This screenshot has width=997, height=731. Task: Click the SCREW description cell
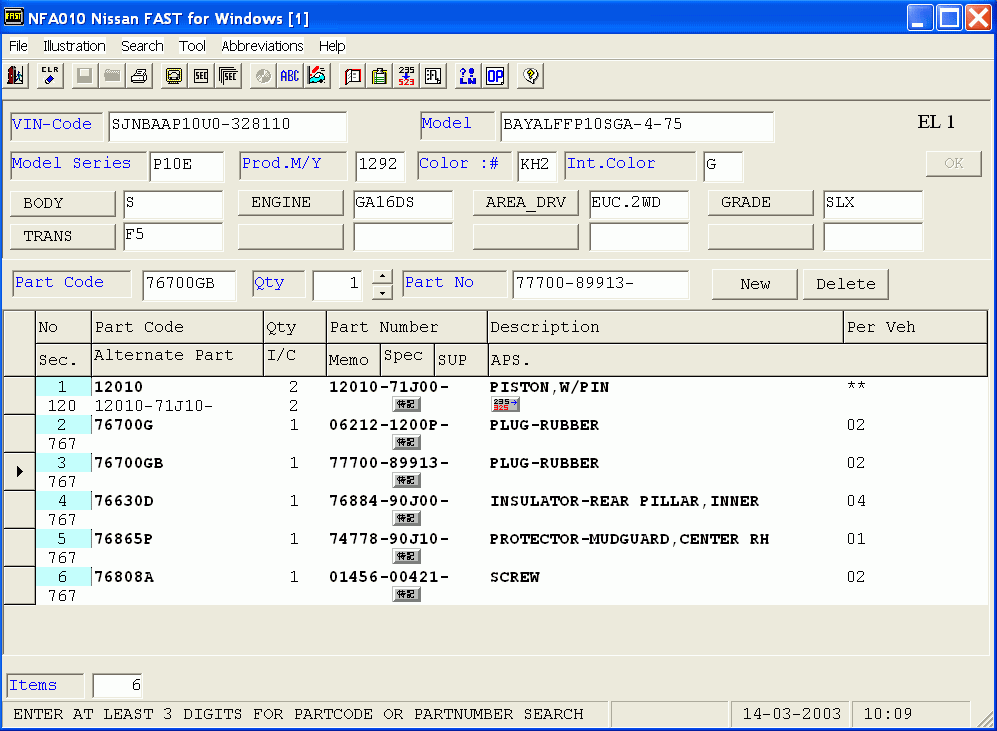pos(514,577)
